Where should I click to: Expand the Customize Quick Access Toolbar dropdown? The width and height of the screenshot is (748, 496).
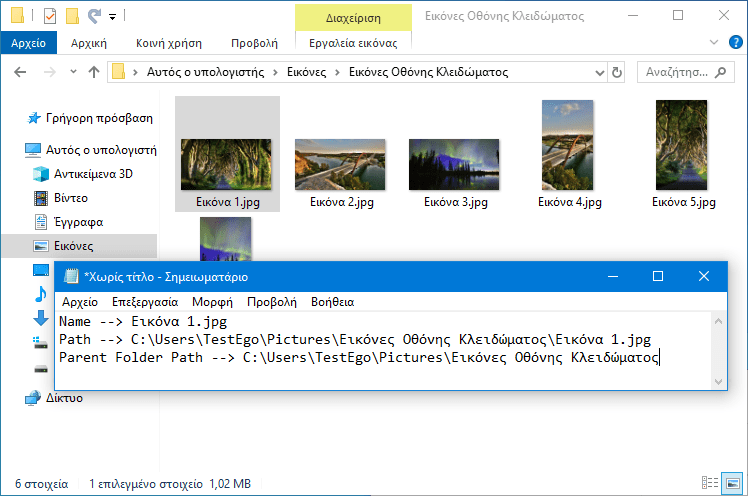click(x=112, y=17)
